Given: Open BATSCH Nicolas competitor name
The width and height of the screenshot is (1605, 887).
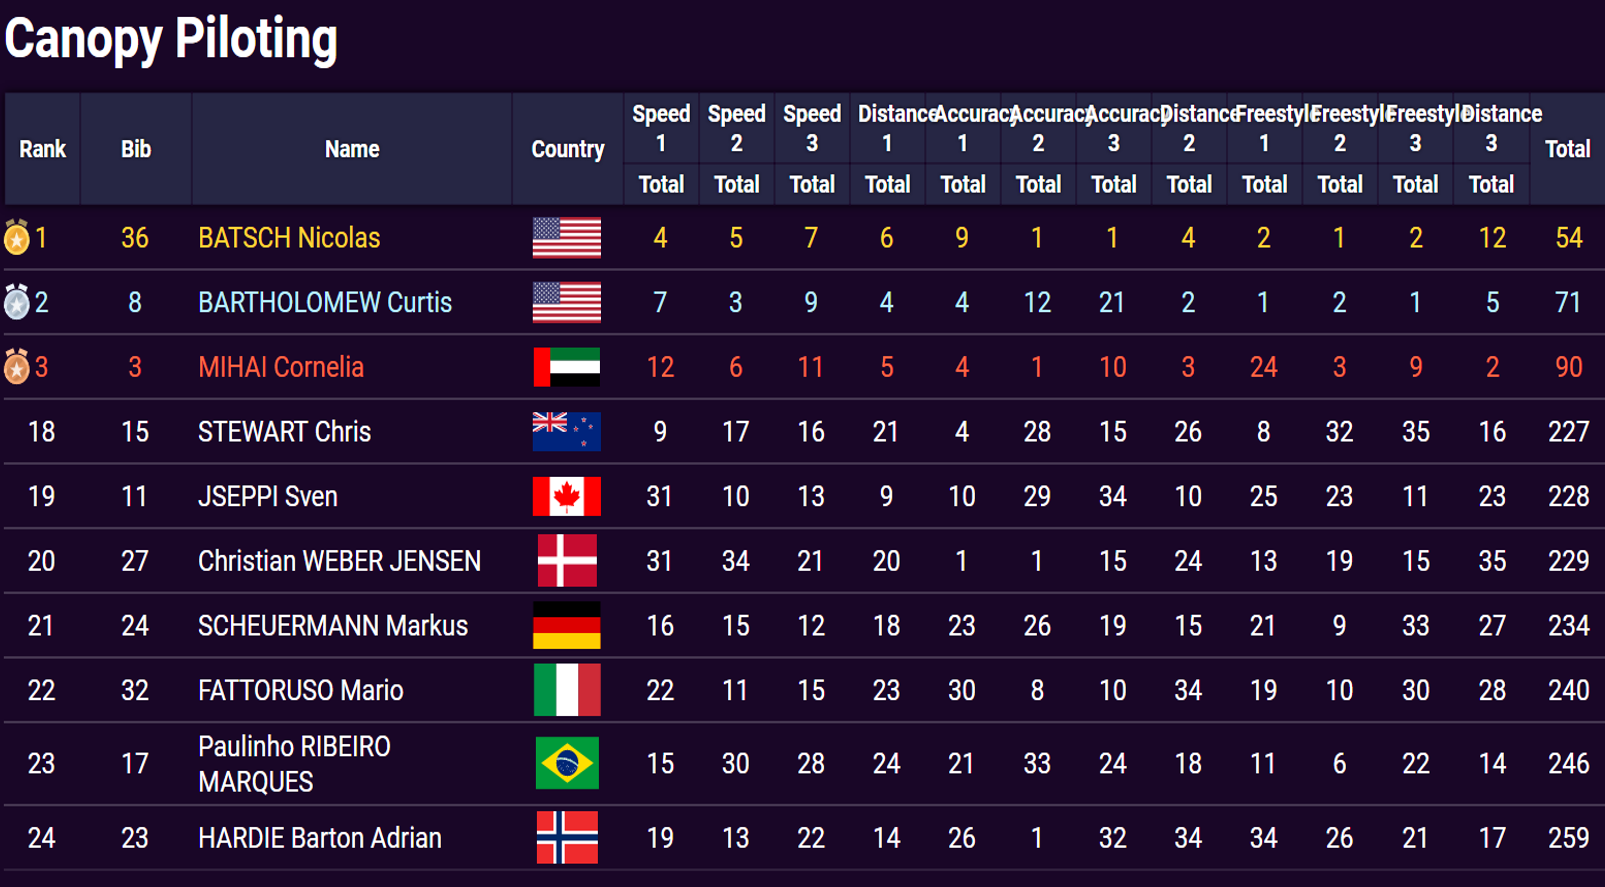Looking at the screenshot, I should [289, 238].
